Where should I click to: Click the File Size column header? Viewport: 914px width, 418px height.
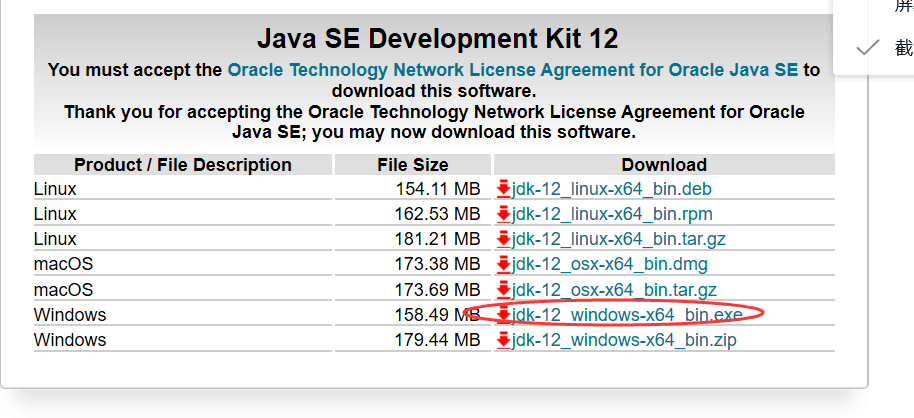[x=413, y=165]
